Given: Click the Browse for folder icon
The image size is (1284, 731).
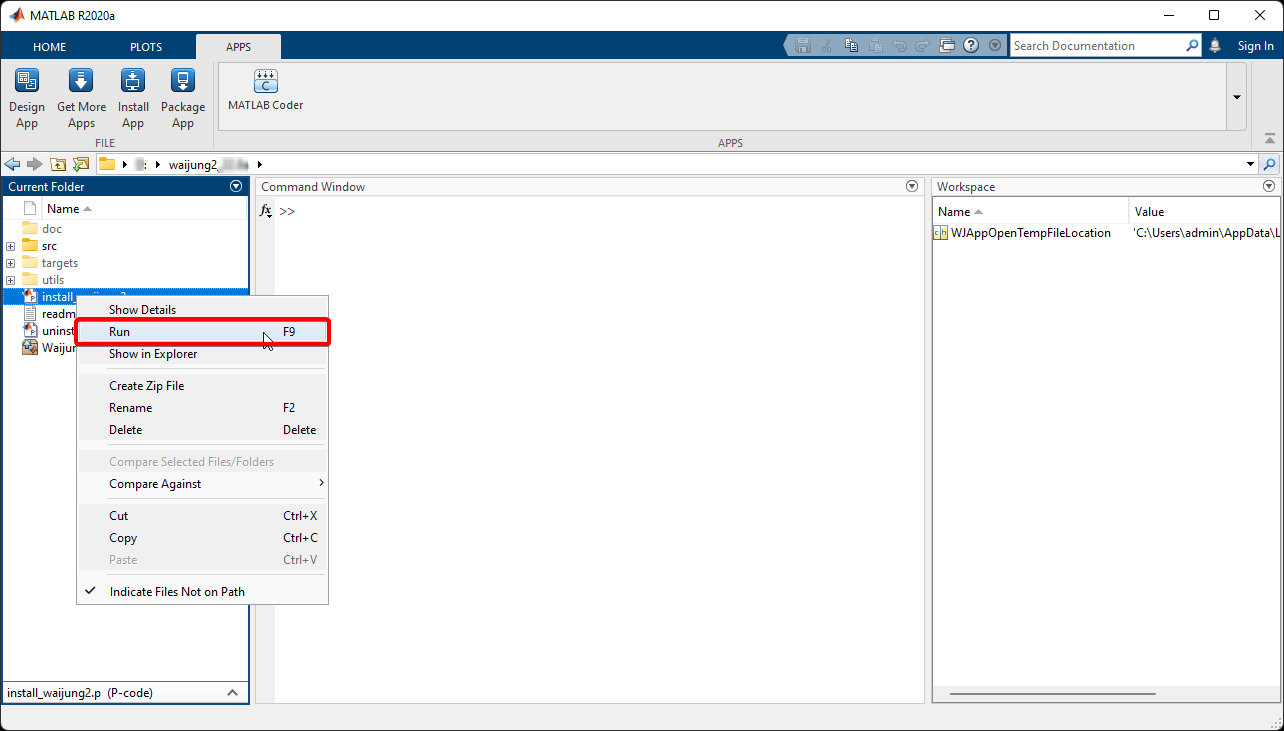Looking at the screenshot, I should pyautogui.click(x=81, y=164).
